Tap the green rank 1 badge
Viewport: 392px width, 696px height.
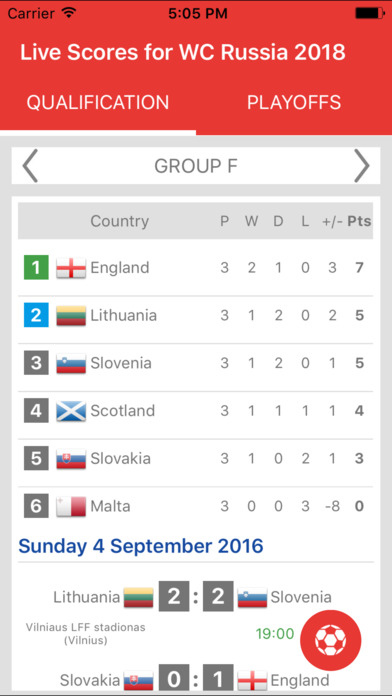36,268
